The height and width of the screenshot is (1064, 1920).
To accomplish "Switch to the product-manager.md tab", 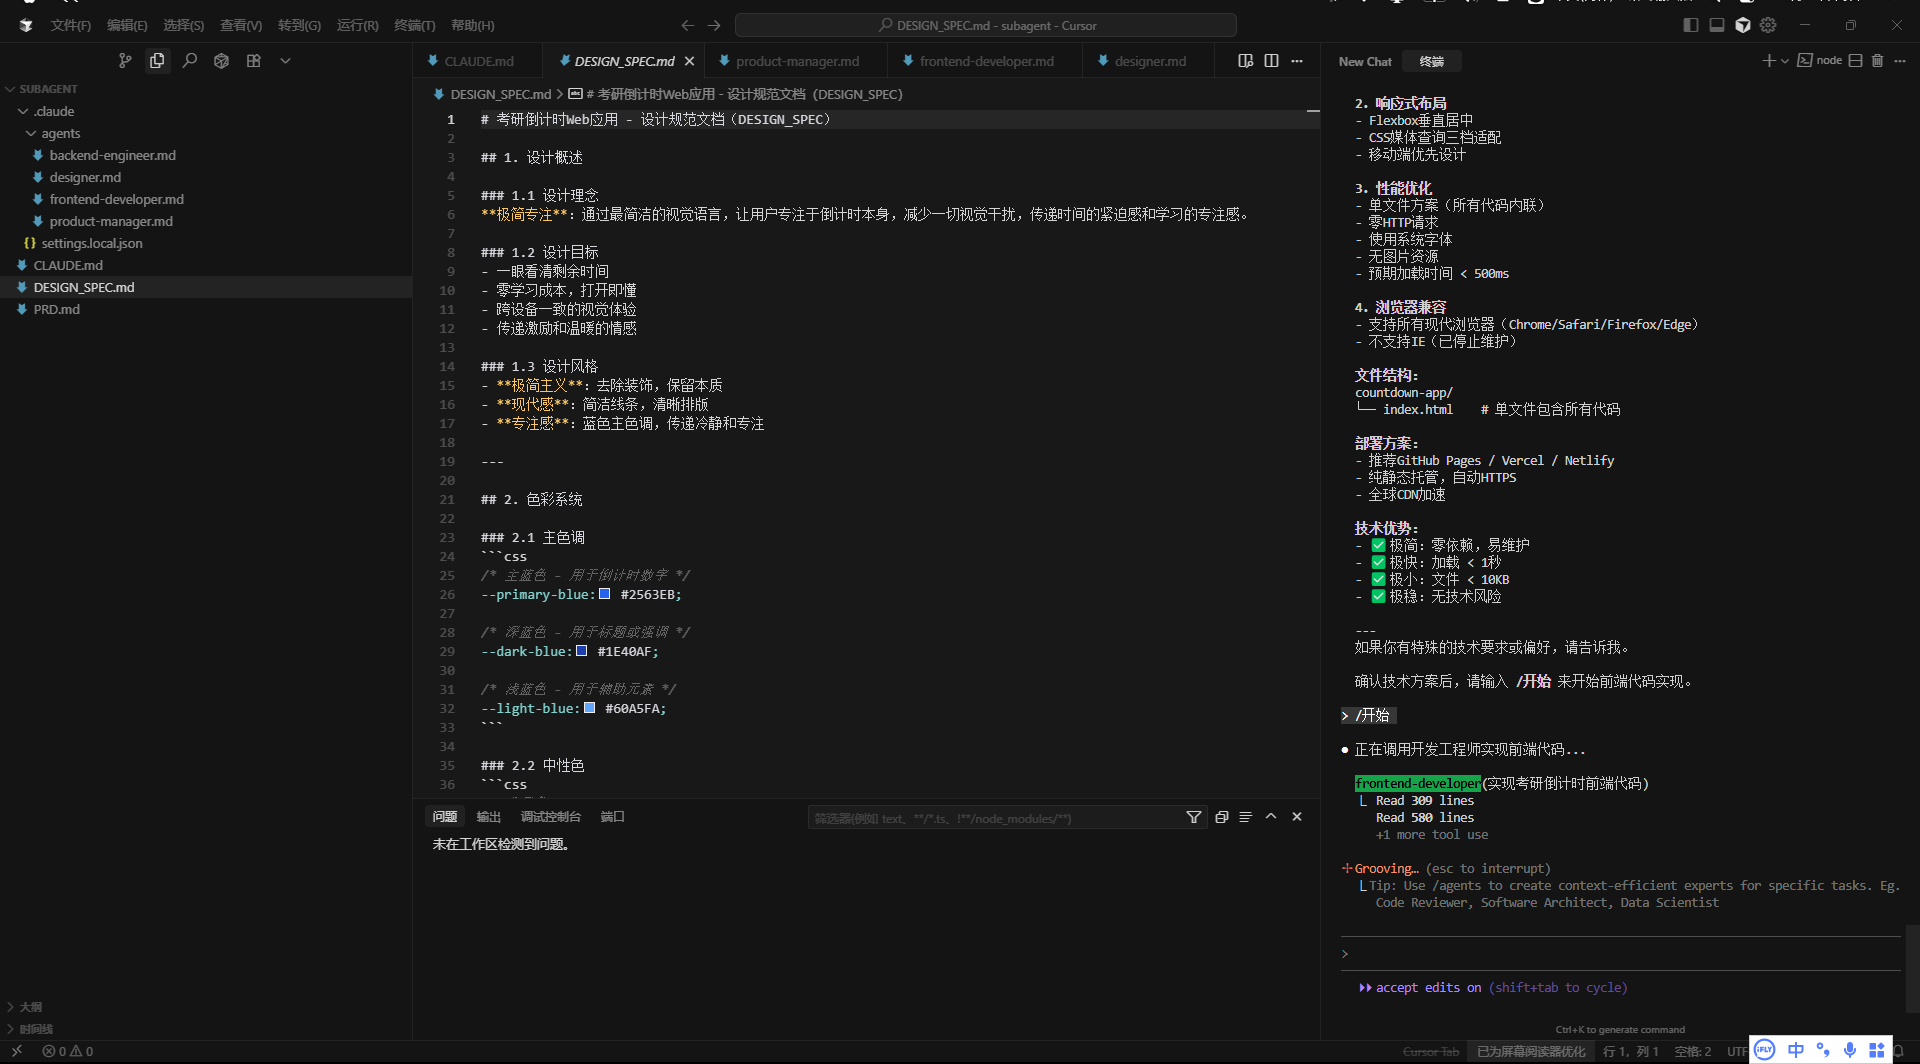I will pyautogui.click(x=797, y=61).
